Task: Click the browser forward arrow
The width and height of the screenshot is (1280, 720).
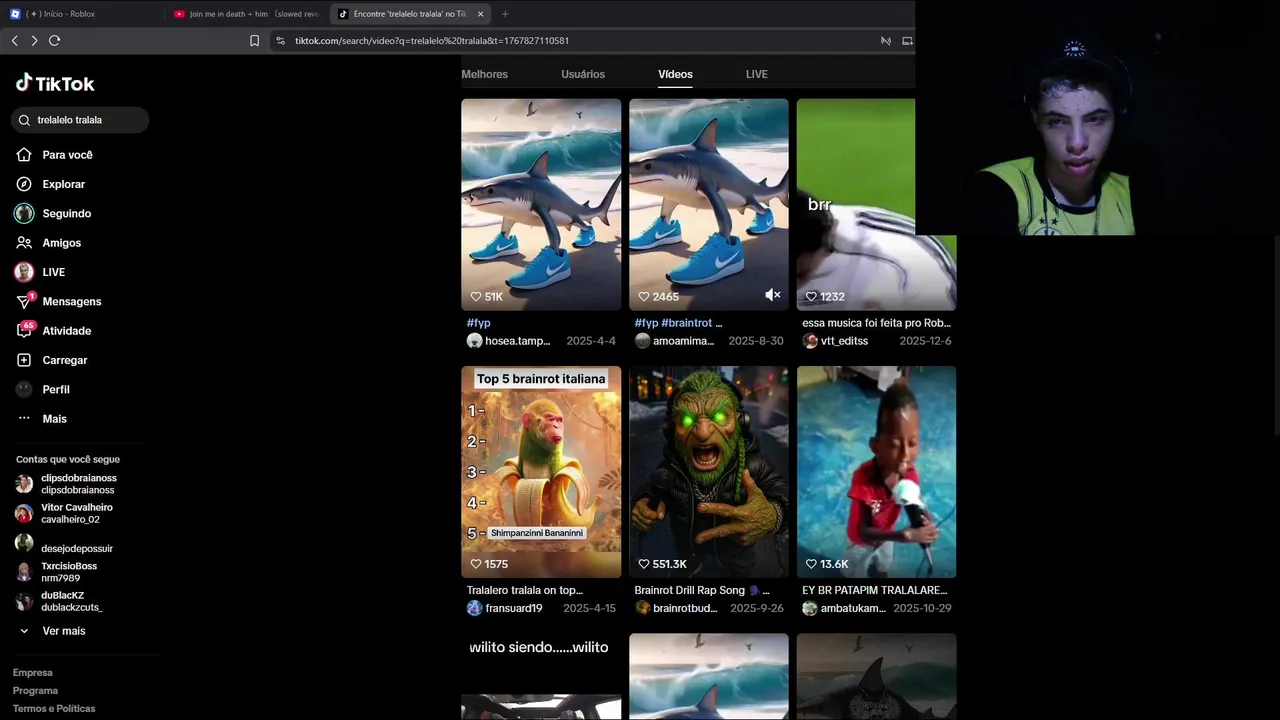Action: [x=34, y=40]
